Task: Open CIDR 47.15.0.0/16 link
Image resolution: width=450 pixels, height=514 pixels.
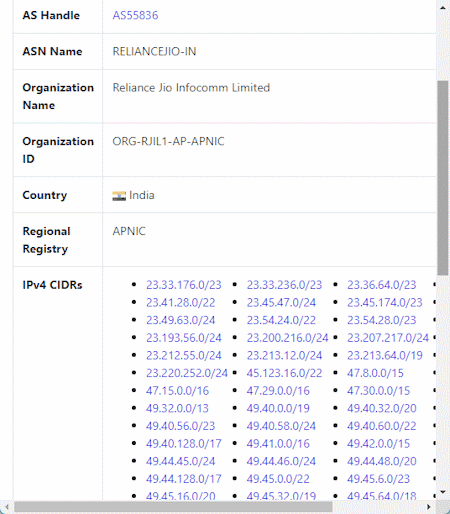Action: [177, 391]
